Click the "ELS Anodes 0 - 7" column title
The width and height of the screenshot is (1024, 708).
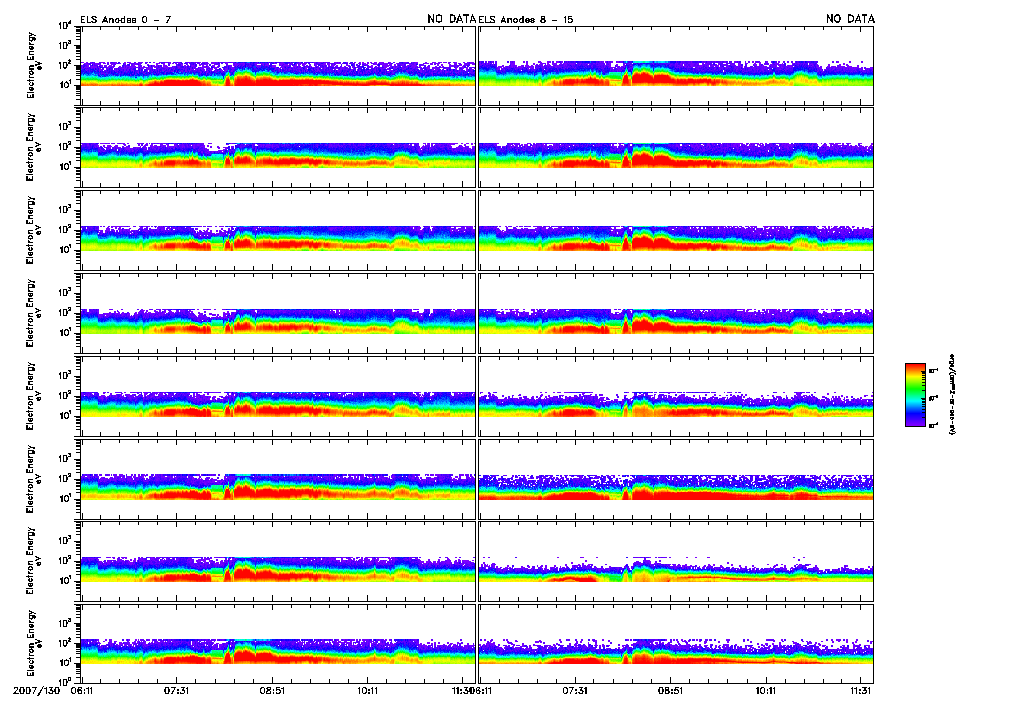(x=125, y=20)
